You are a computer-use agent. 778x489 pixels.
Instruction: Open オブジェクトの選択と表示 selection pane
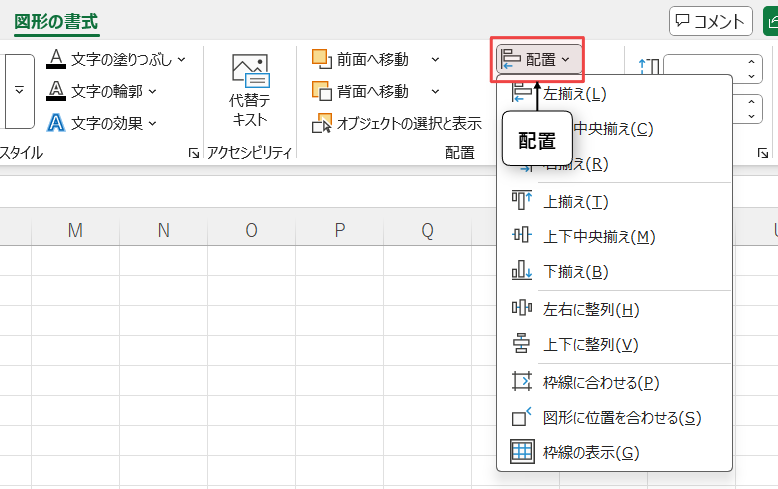[x=397, y=124]
